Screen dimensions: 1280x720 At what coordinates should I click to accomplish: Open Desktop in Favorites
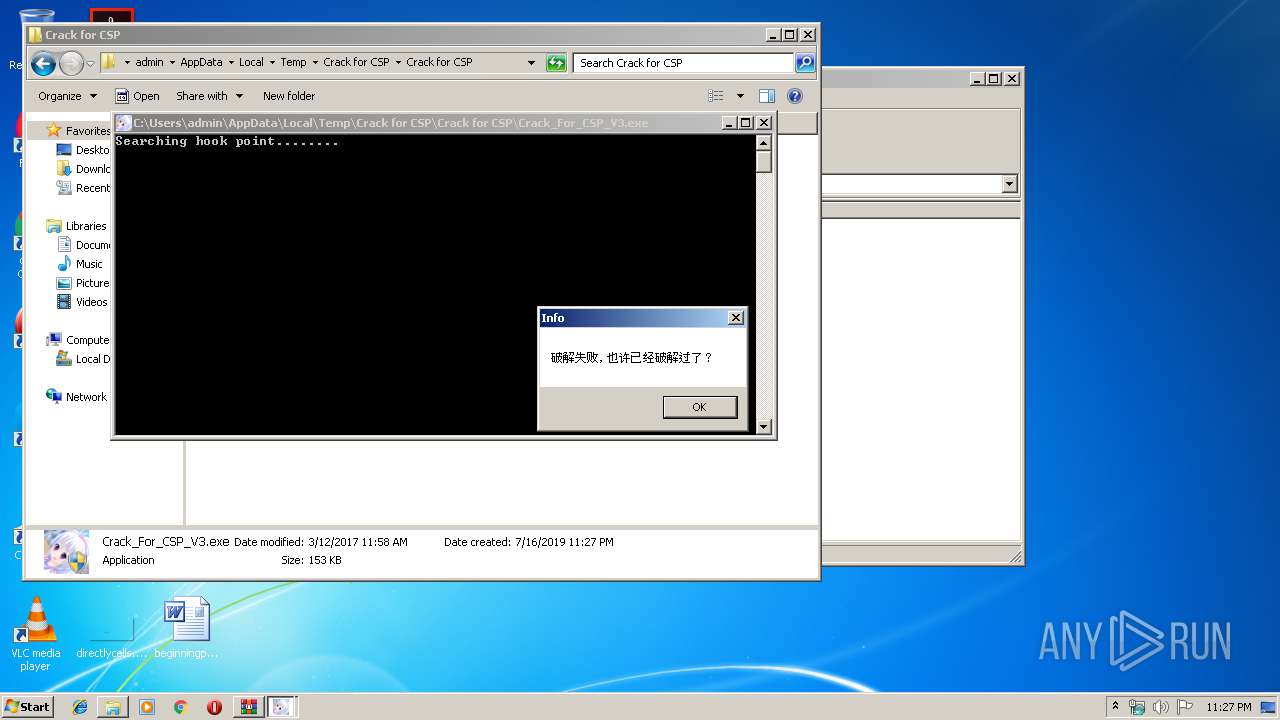coord(84,150)
